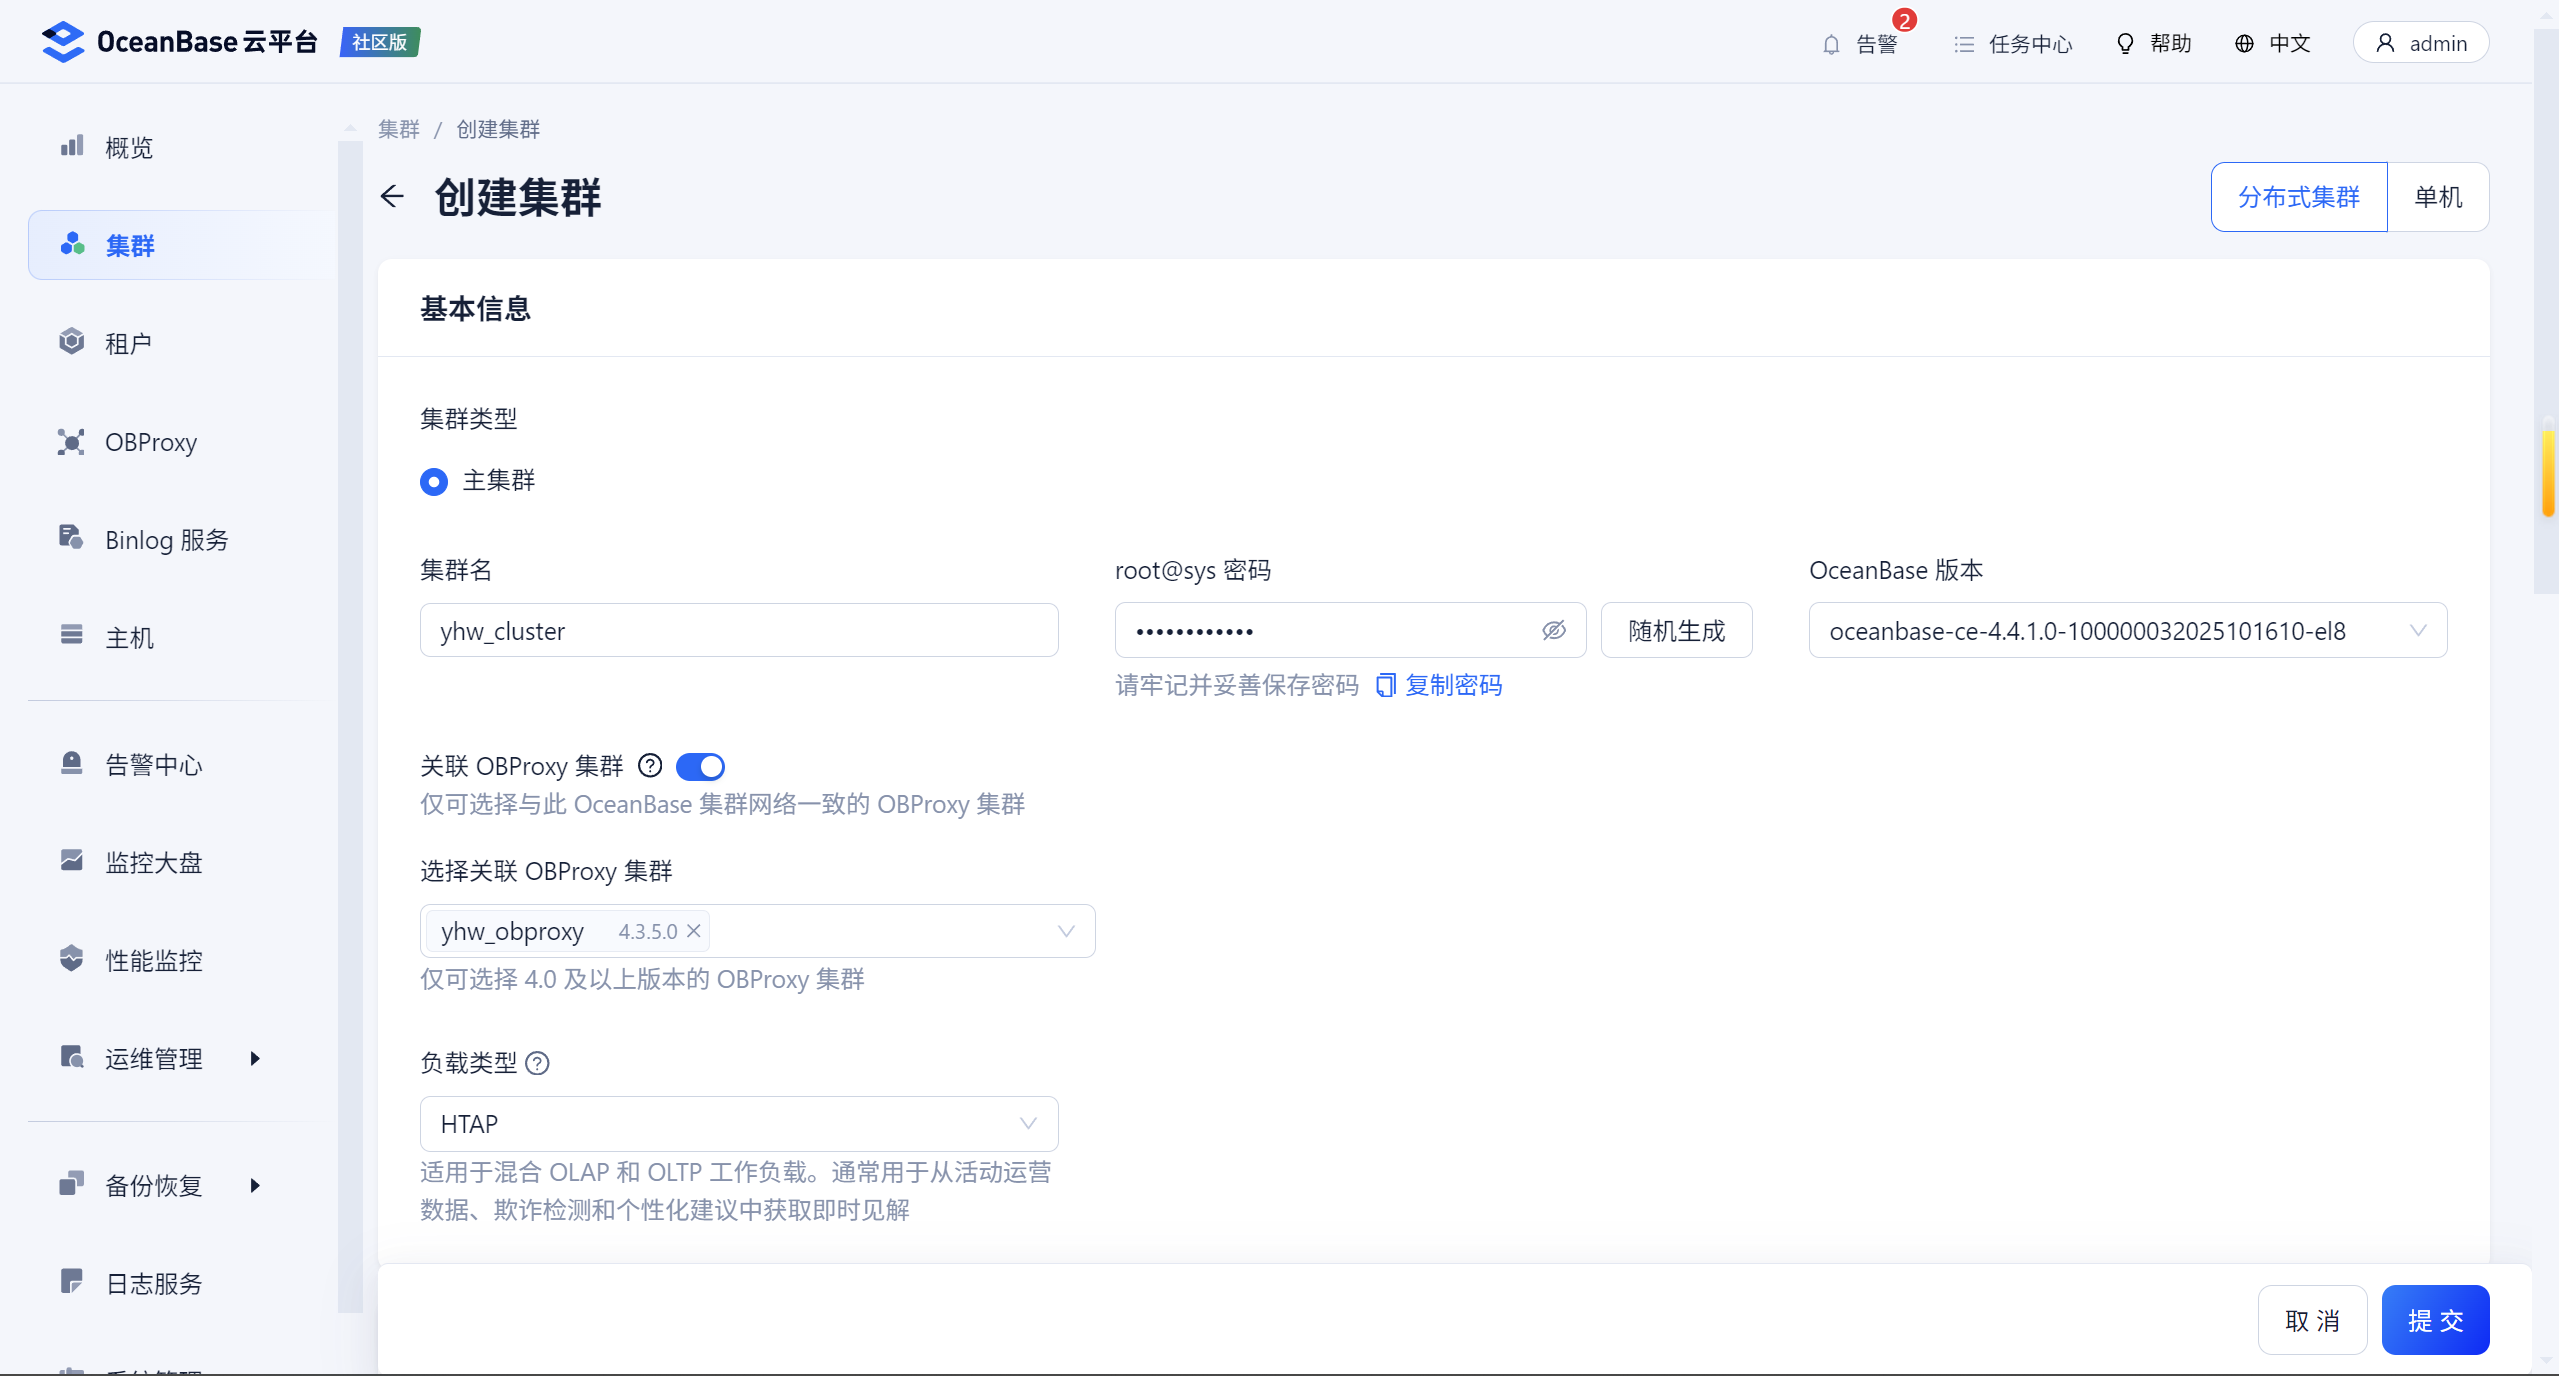Click the question mark beside 关联 OBProxy 集群

click(x=650, y=766)
